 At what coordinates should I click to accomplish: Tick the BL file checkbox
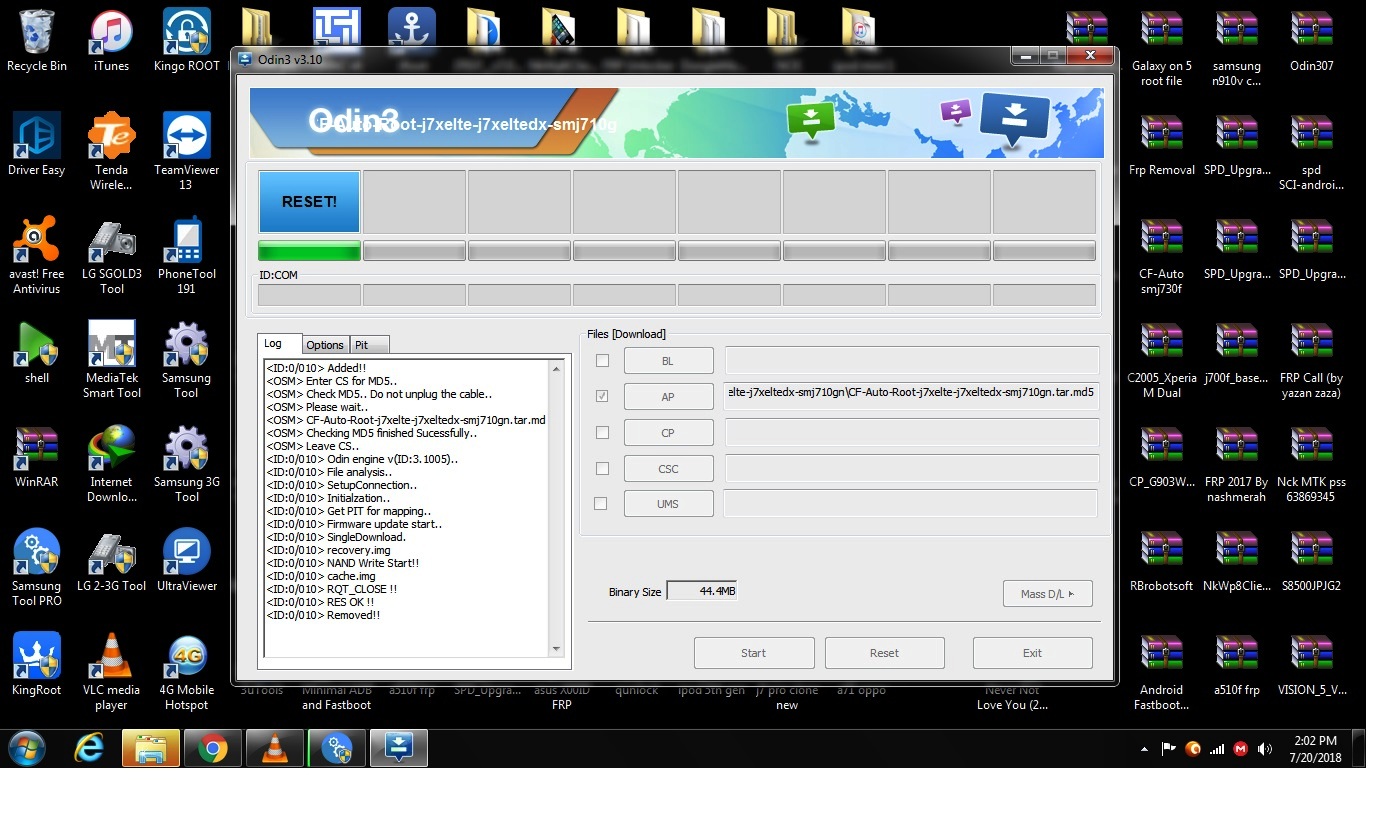tap(602, 360)
